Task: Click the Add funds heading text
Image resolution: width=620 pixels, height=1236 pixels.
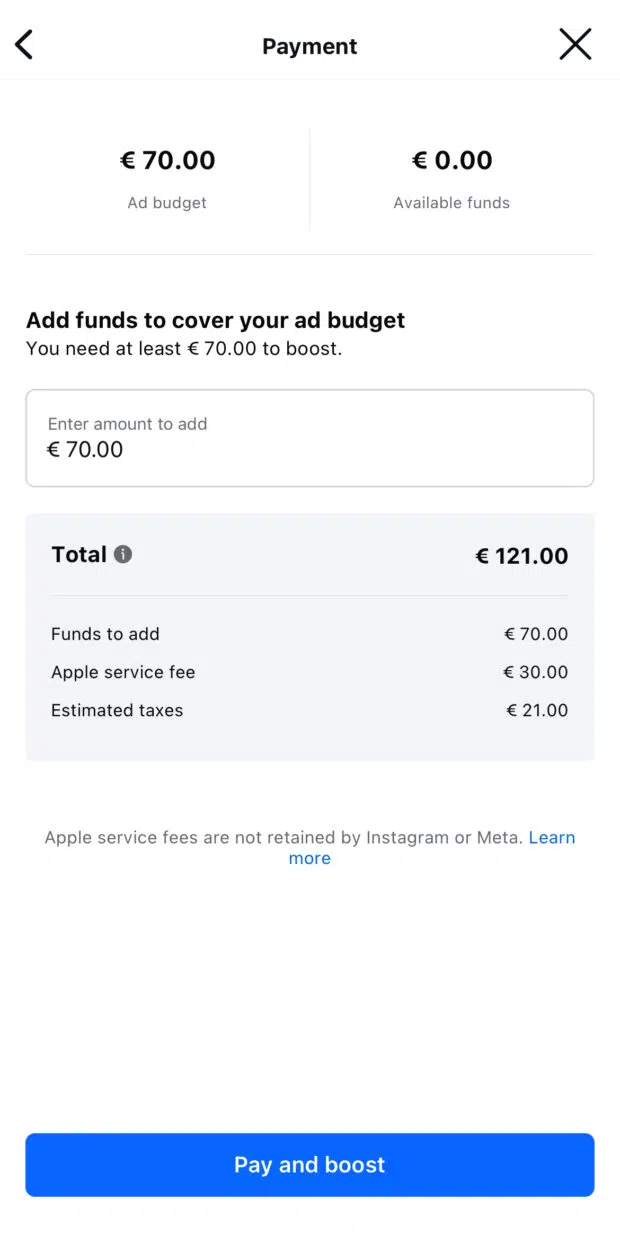Action: coord(215,320)
